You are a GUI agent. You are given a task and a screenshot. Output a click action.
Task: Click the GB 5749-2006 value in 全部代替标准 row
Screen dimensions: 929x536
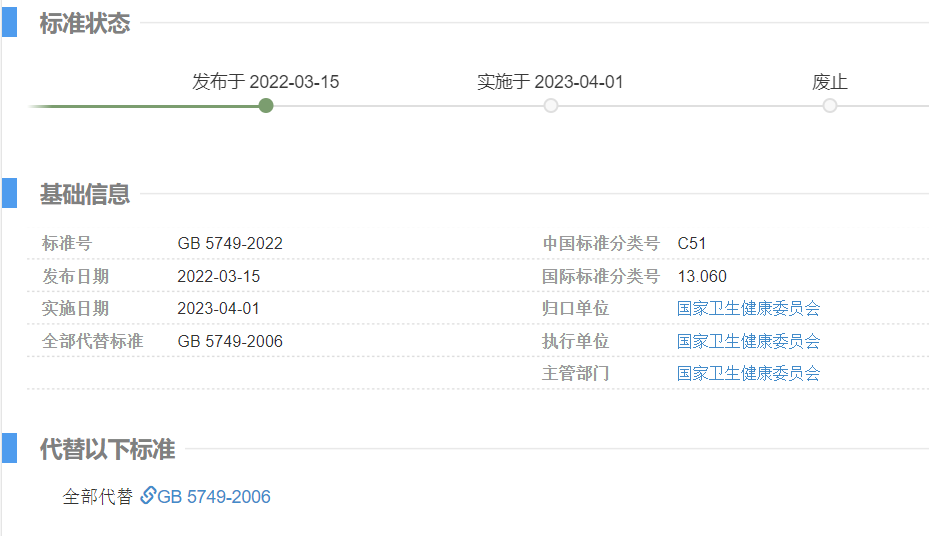(x=230, y=341)
